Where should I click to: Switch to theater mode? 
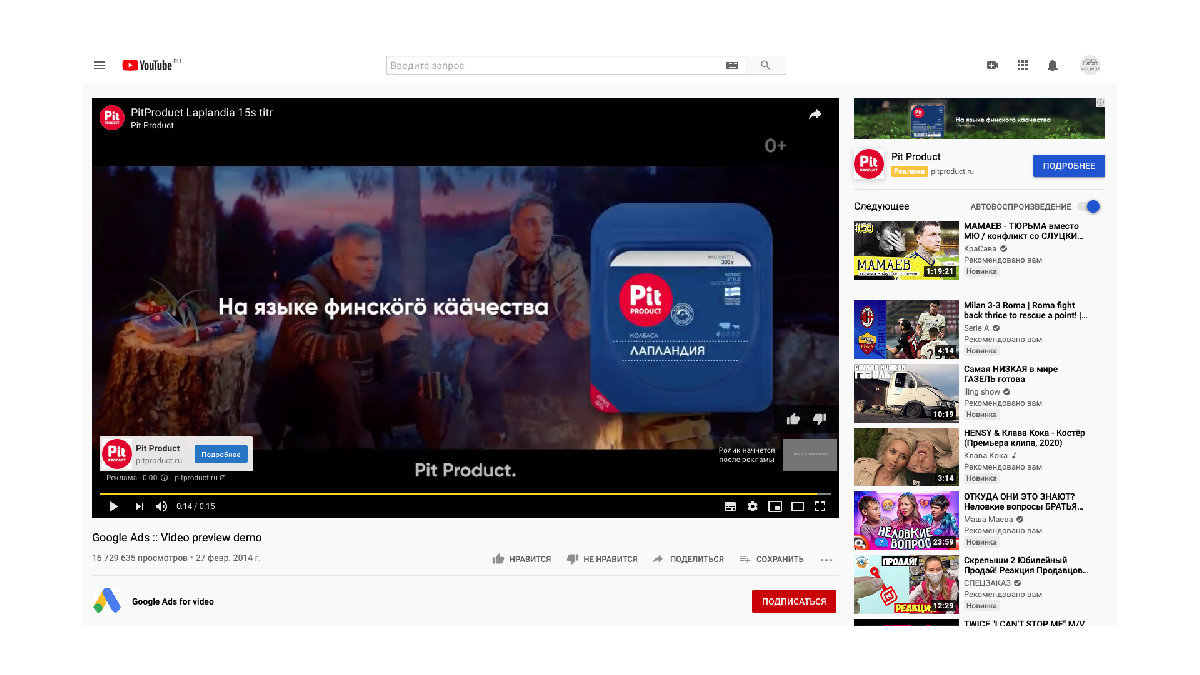[797, 506]
